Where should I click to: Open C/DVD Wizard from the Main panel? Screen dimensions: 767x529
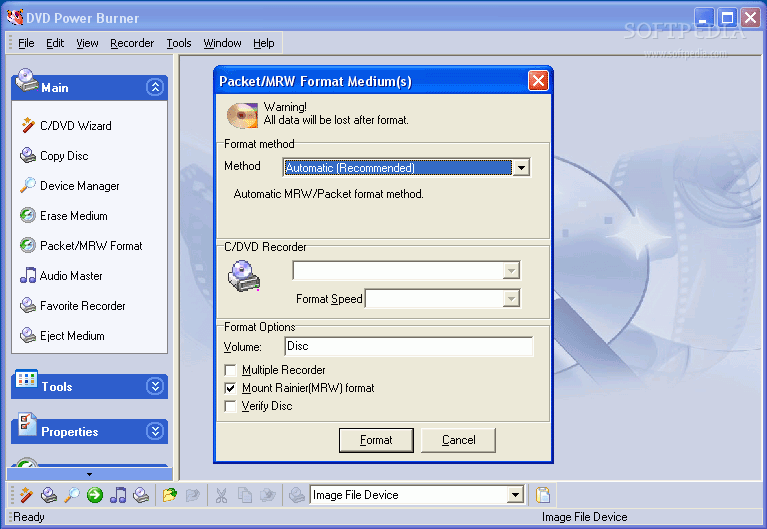67,126
